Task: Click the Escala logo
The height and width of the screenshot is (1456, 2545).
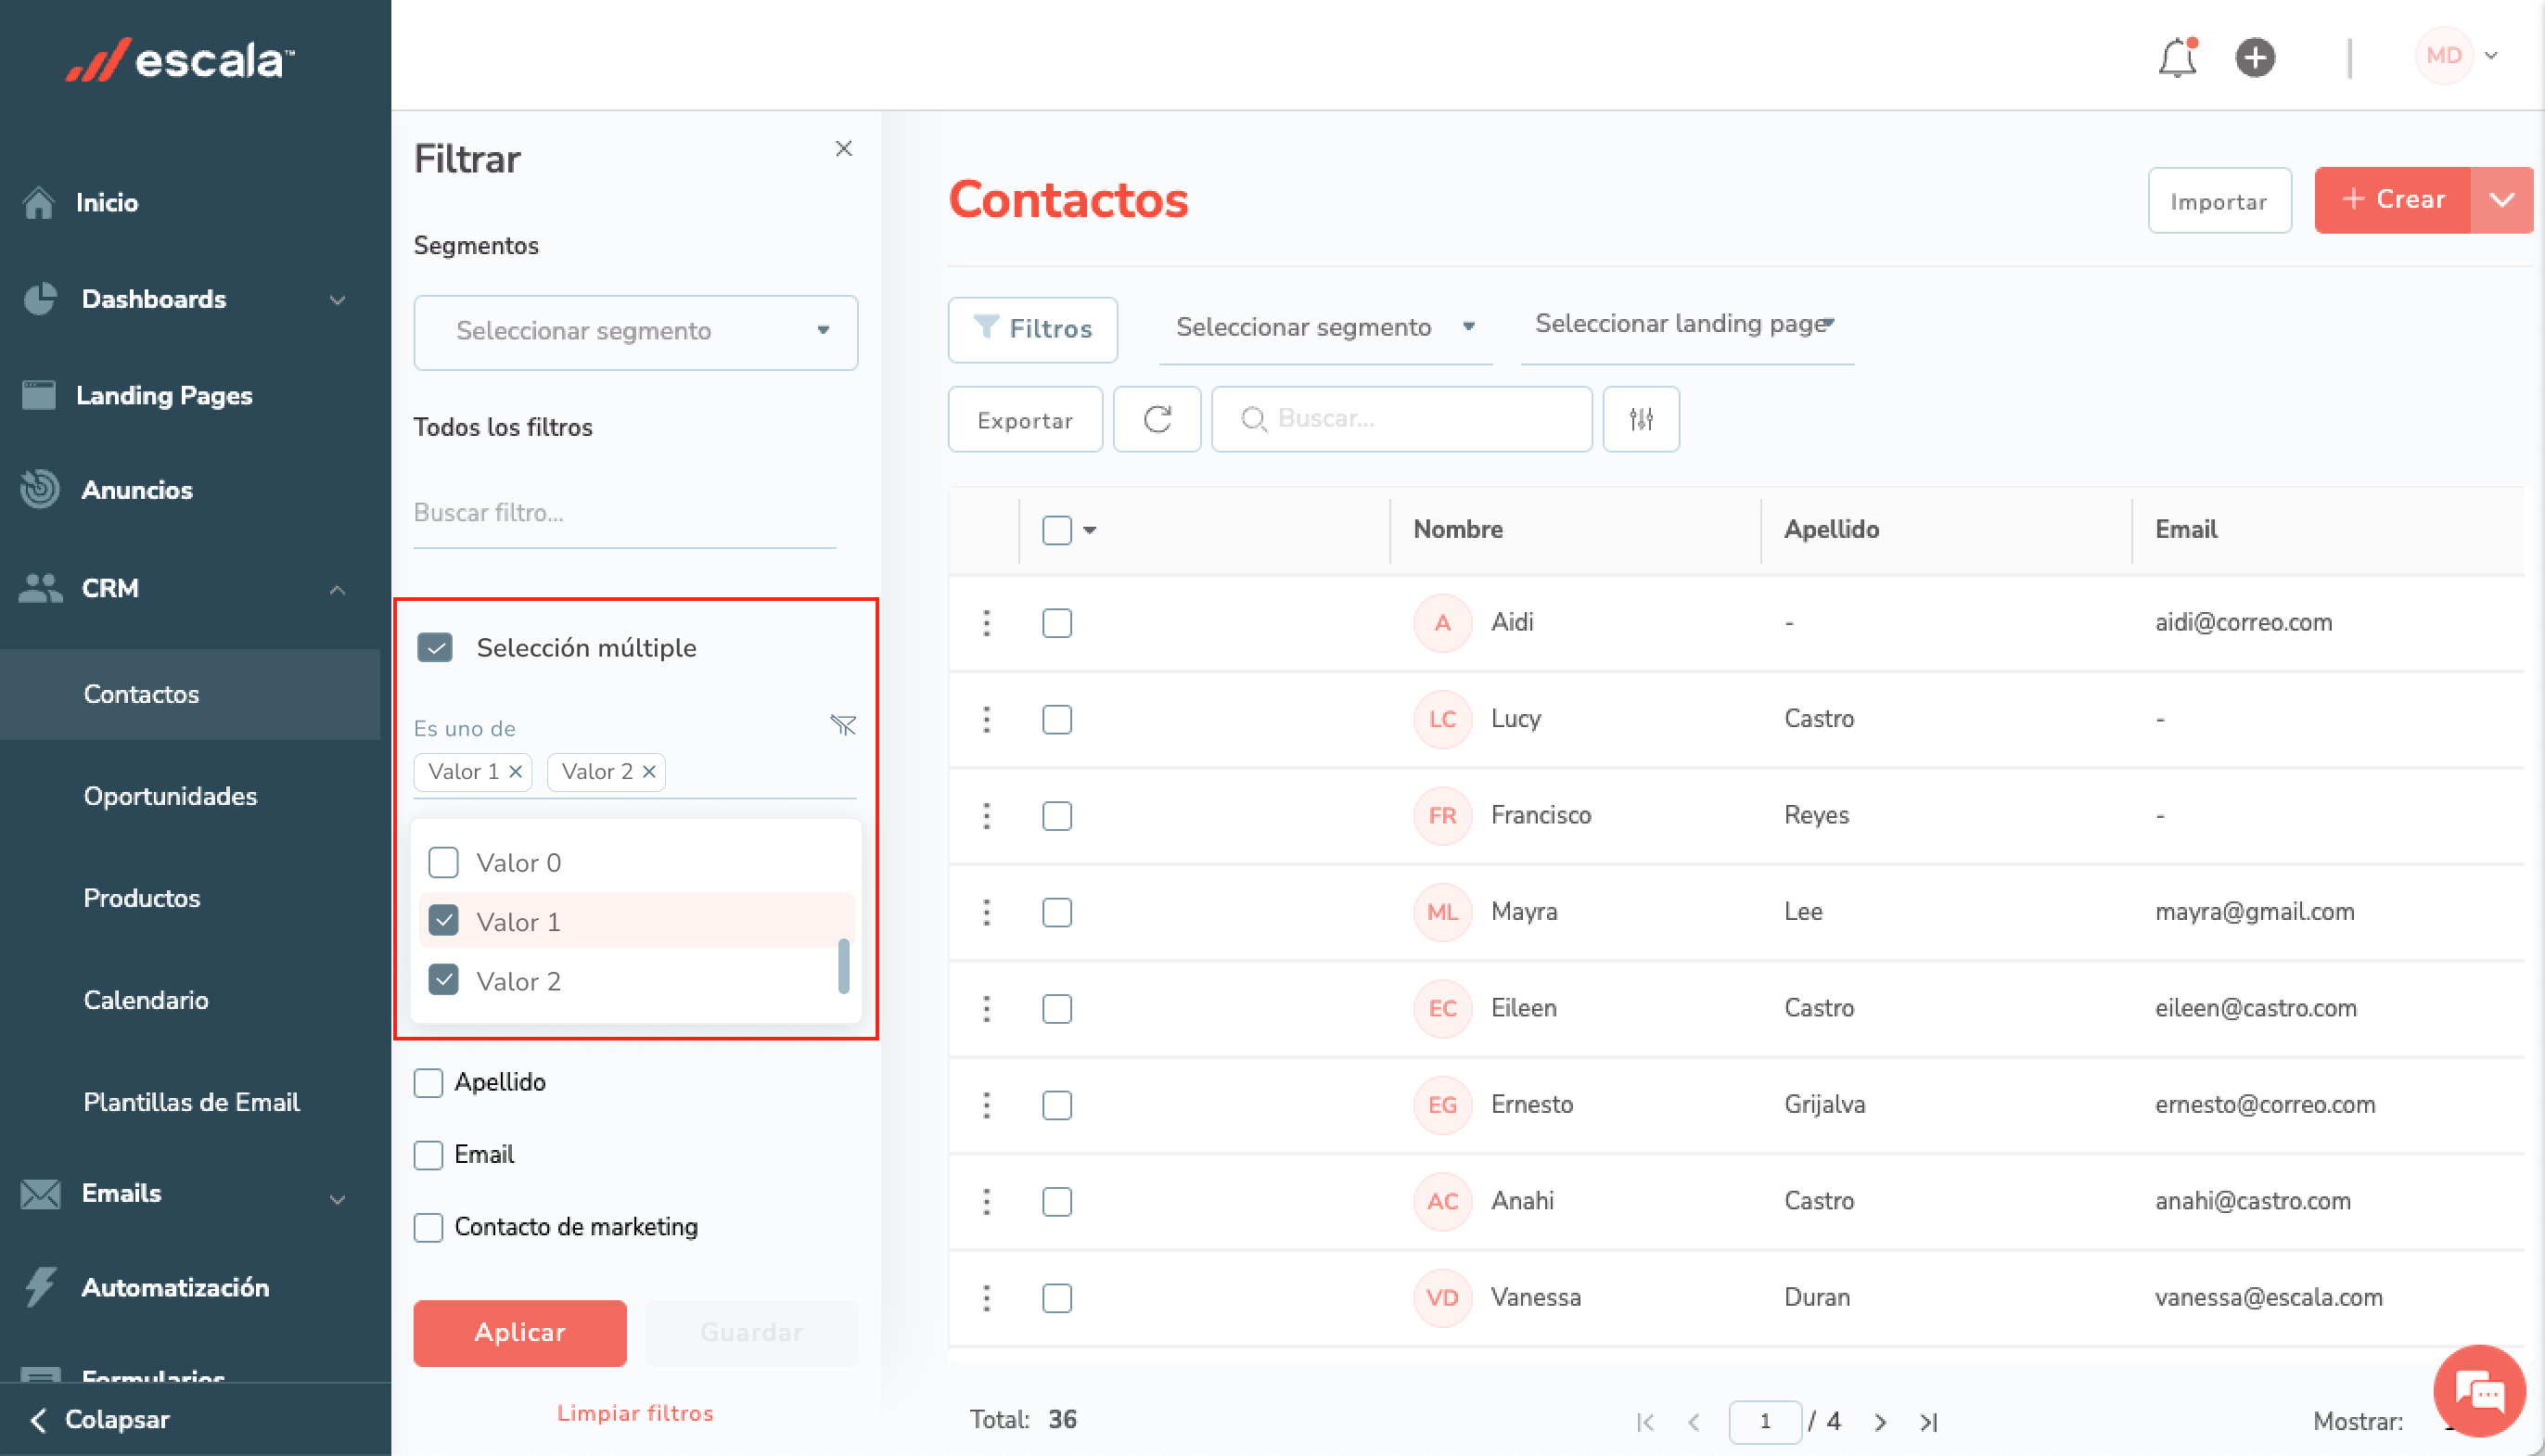Action: click(x=180, y=59)
